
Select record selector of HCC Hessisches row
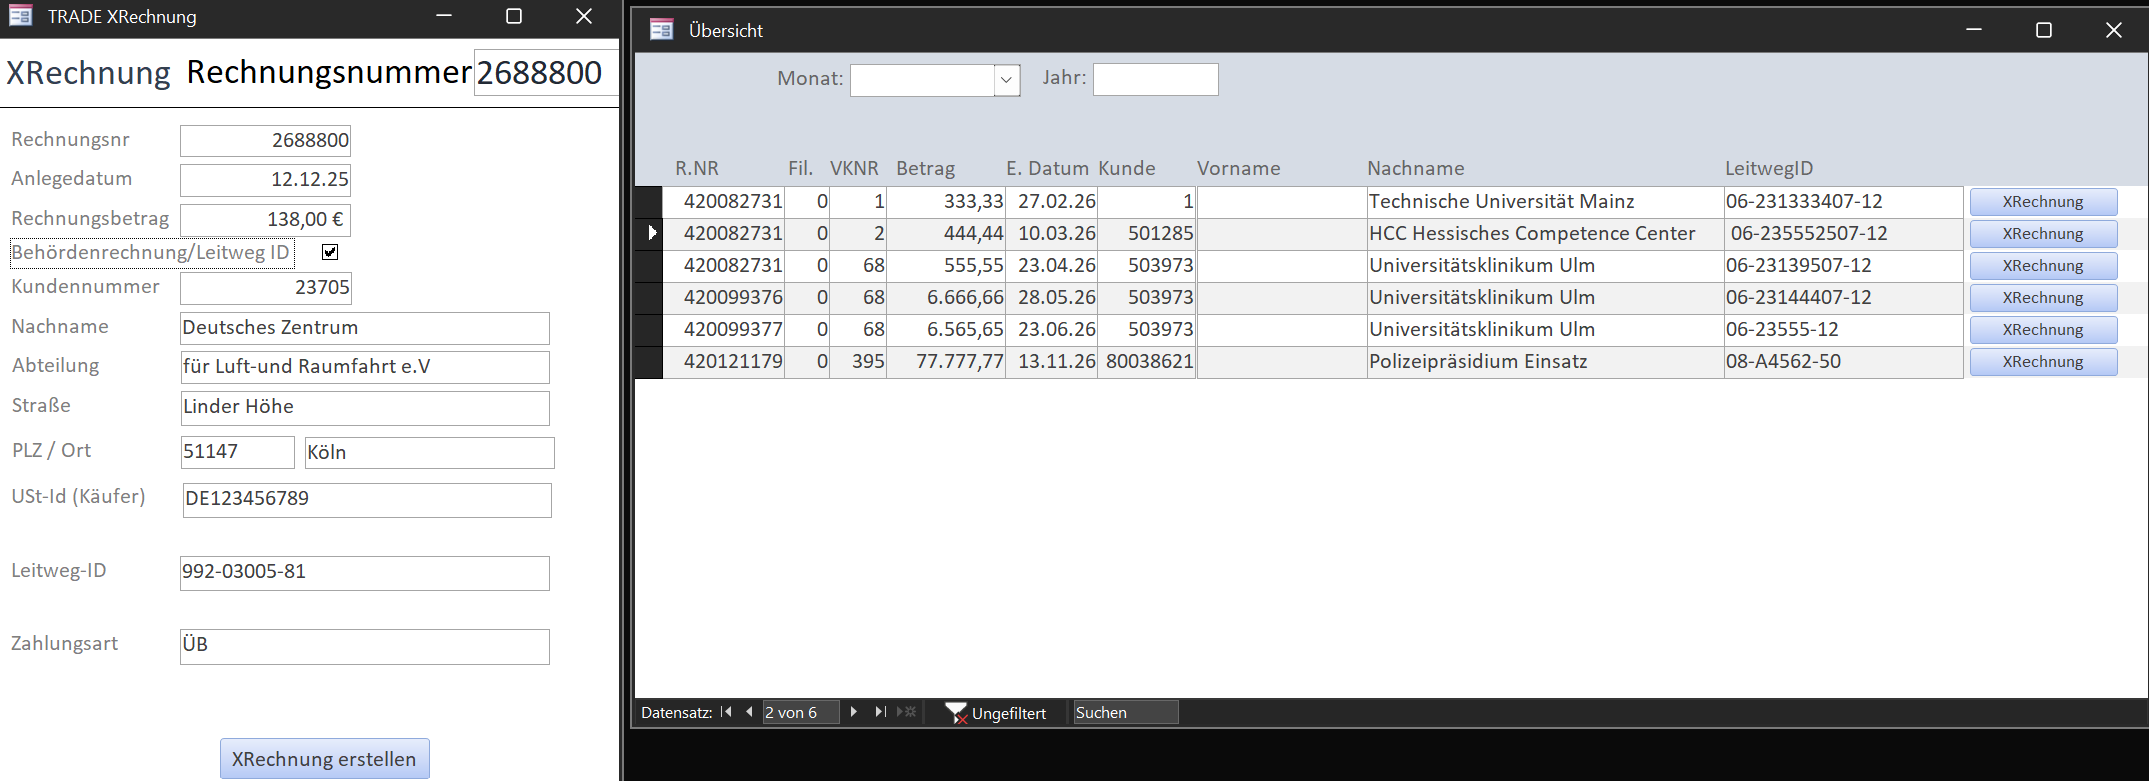click(649, 233)
